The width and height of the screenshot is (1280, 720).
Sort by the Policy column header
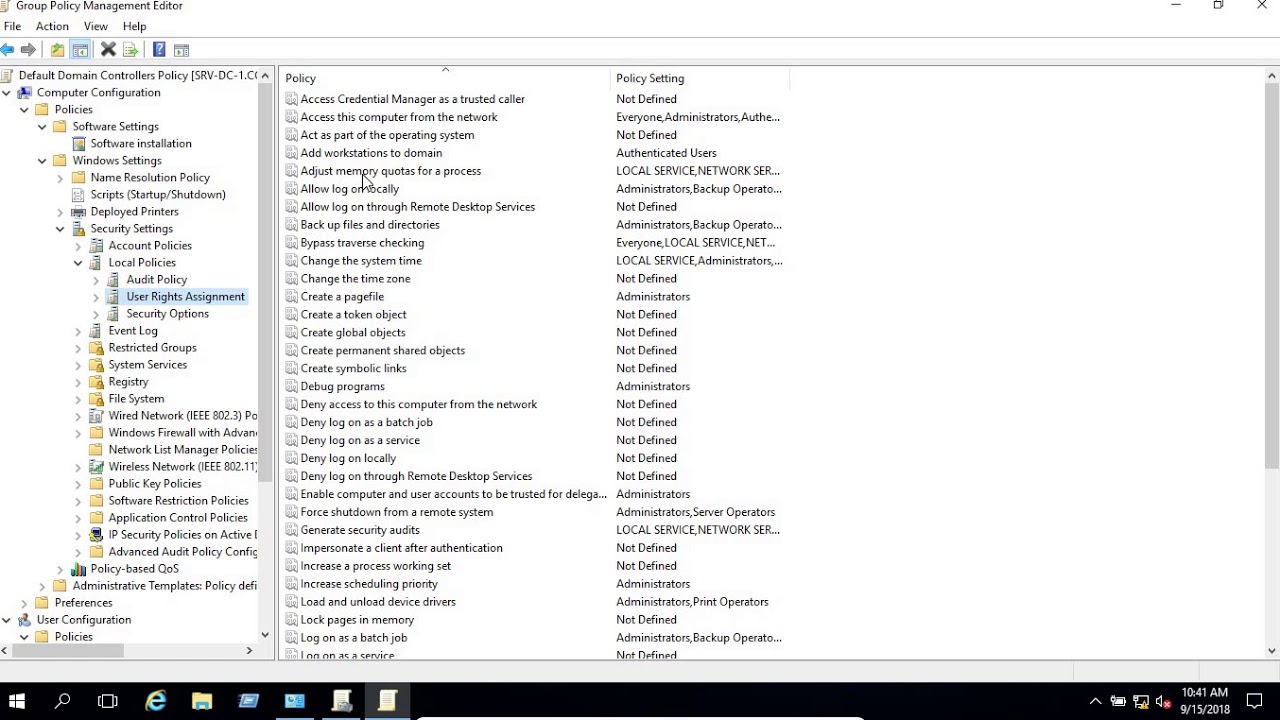tap(445, 78)
